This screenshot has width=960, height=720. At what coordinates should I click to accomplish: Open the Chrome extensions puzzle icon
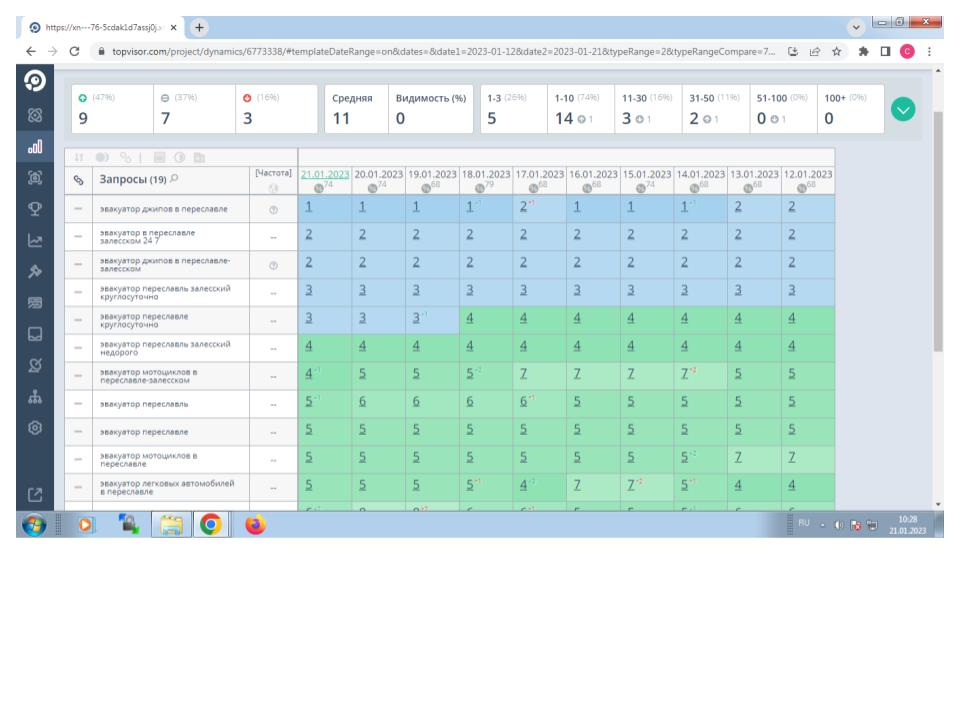tap(863, 51)
